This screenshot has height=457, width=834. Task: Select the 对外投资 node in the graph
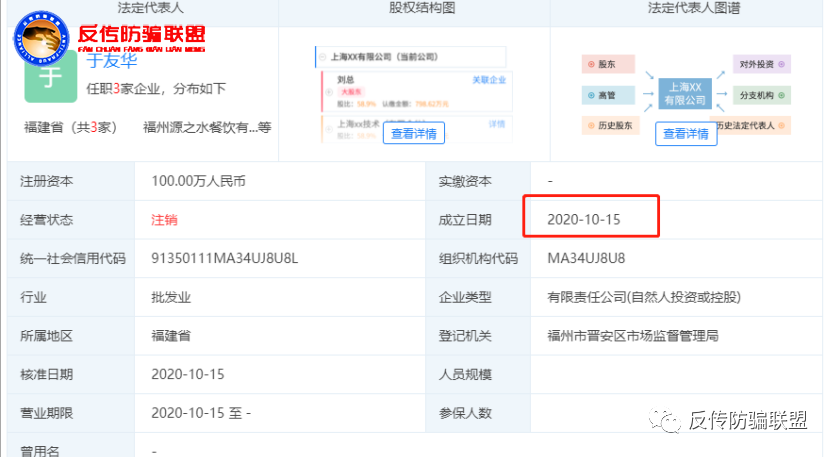(x=762, y=64)
